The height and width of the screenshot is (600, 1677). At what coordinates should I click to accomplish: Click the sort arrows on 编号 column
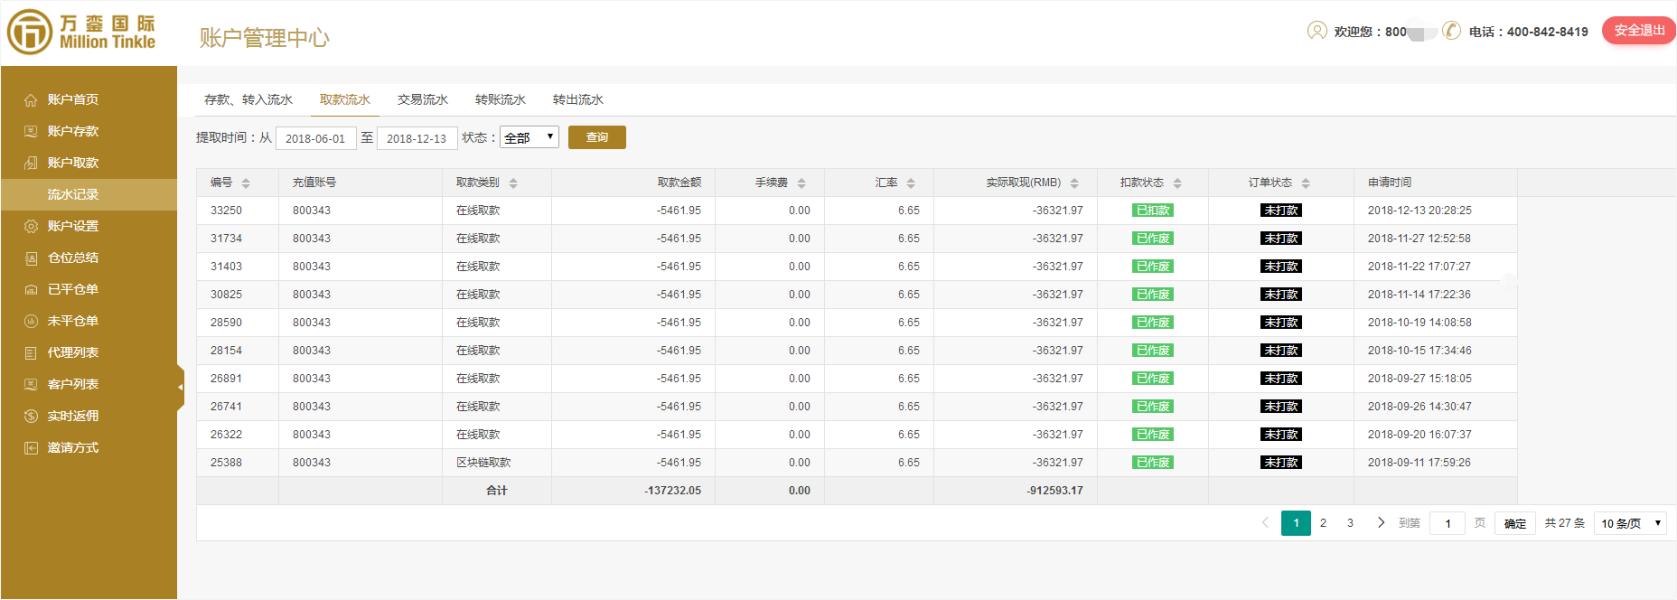pyautogui.click(x=246, y=184)
